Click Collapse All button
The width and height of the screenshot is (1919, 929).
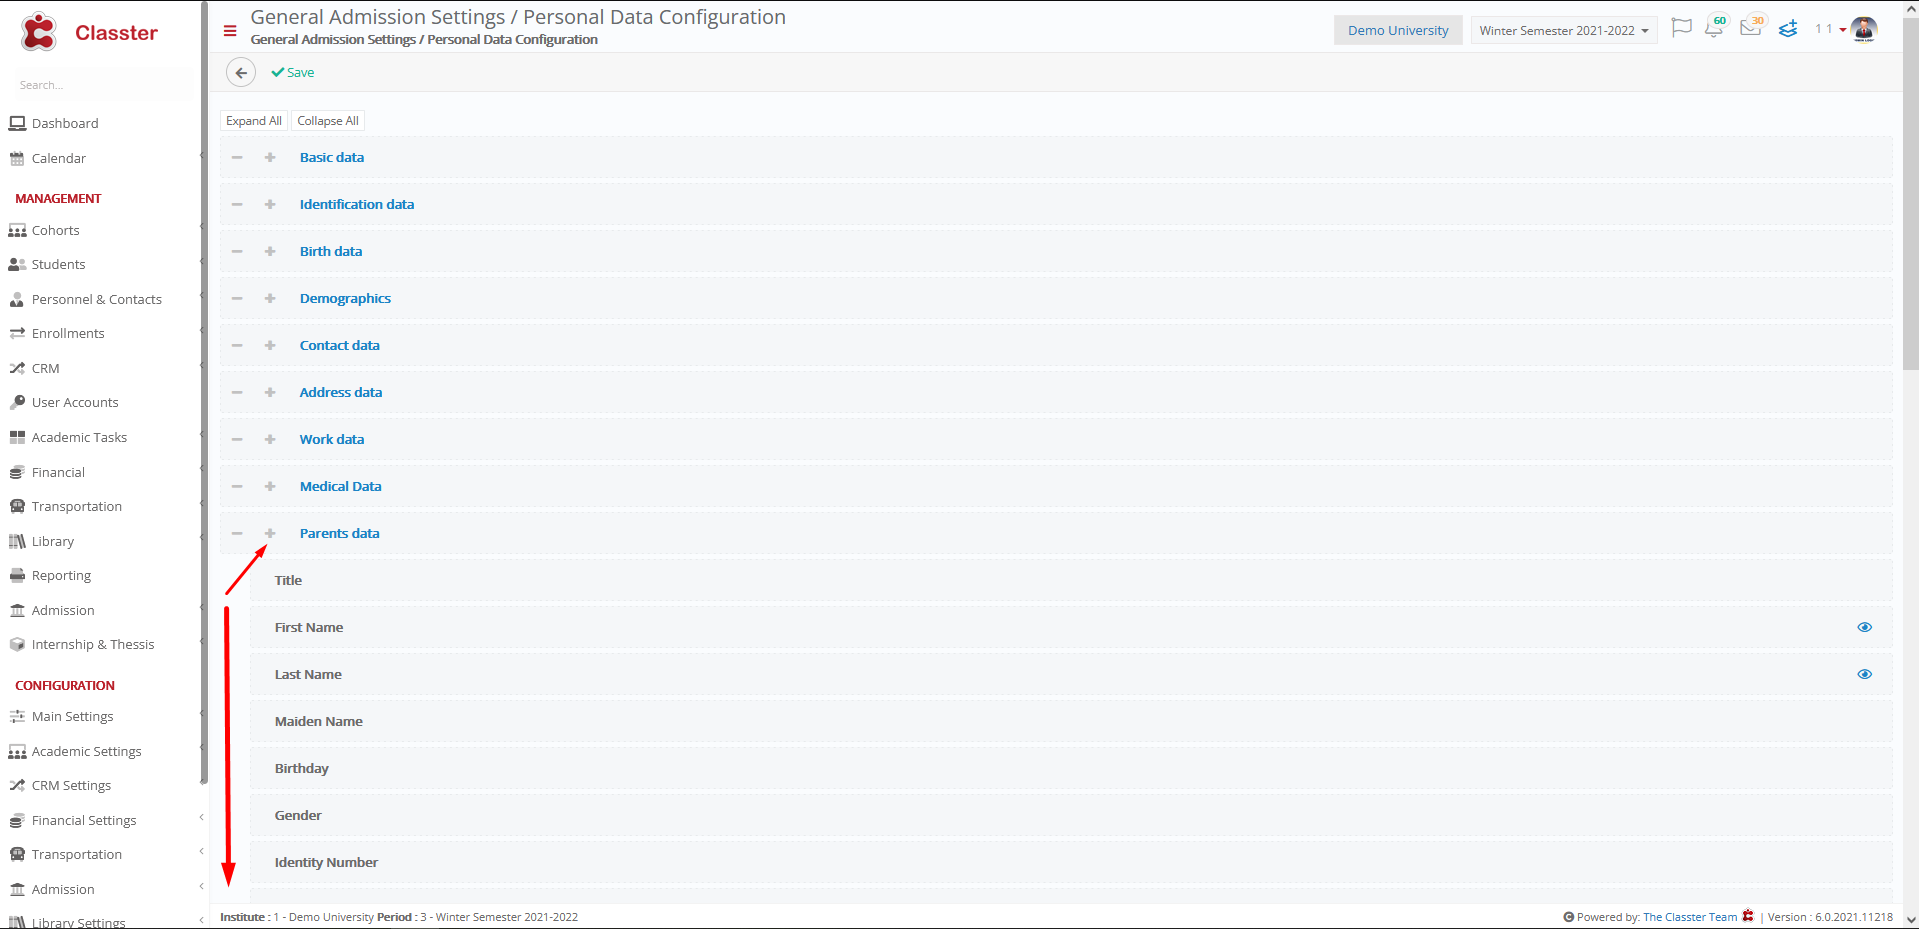(x=328, y=121)
